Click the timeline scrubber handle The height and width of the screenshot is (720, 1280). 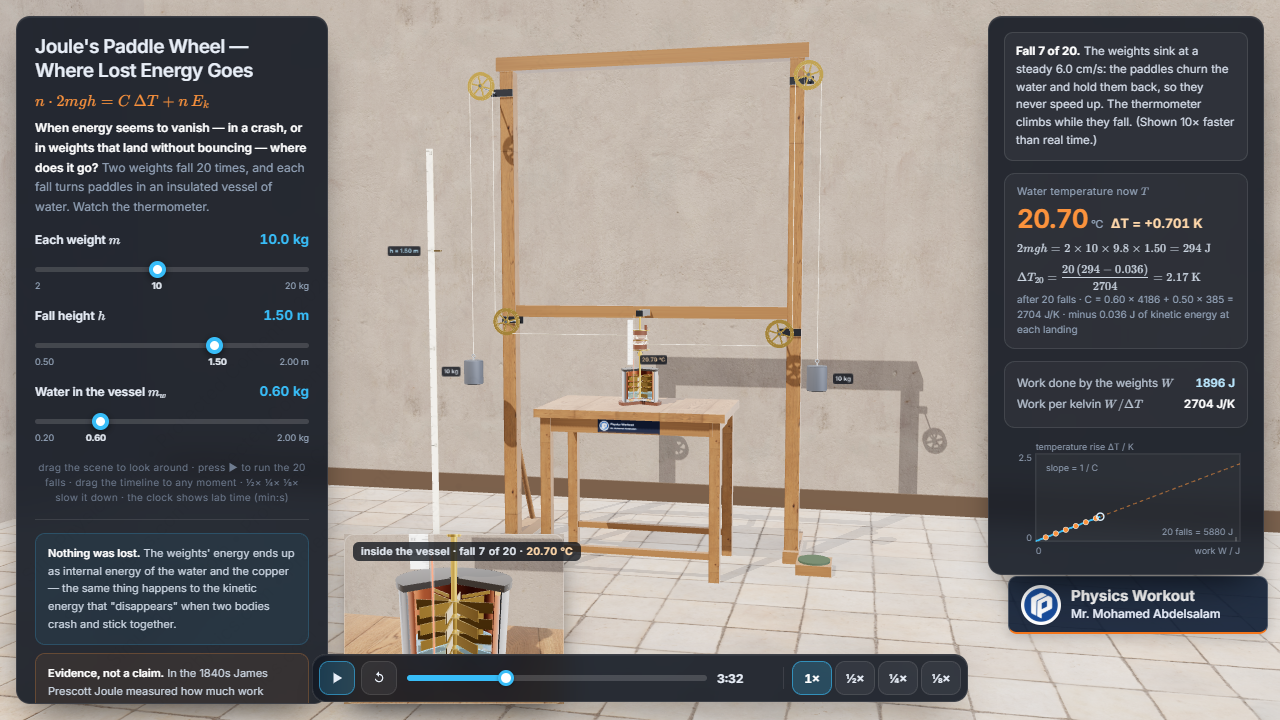pos(506,678)
